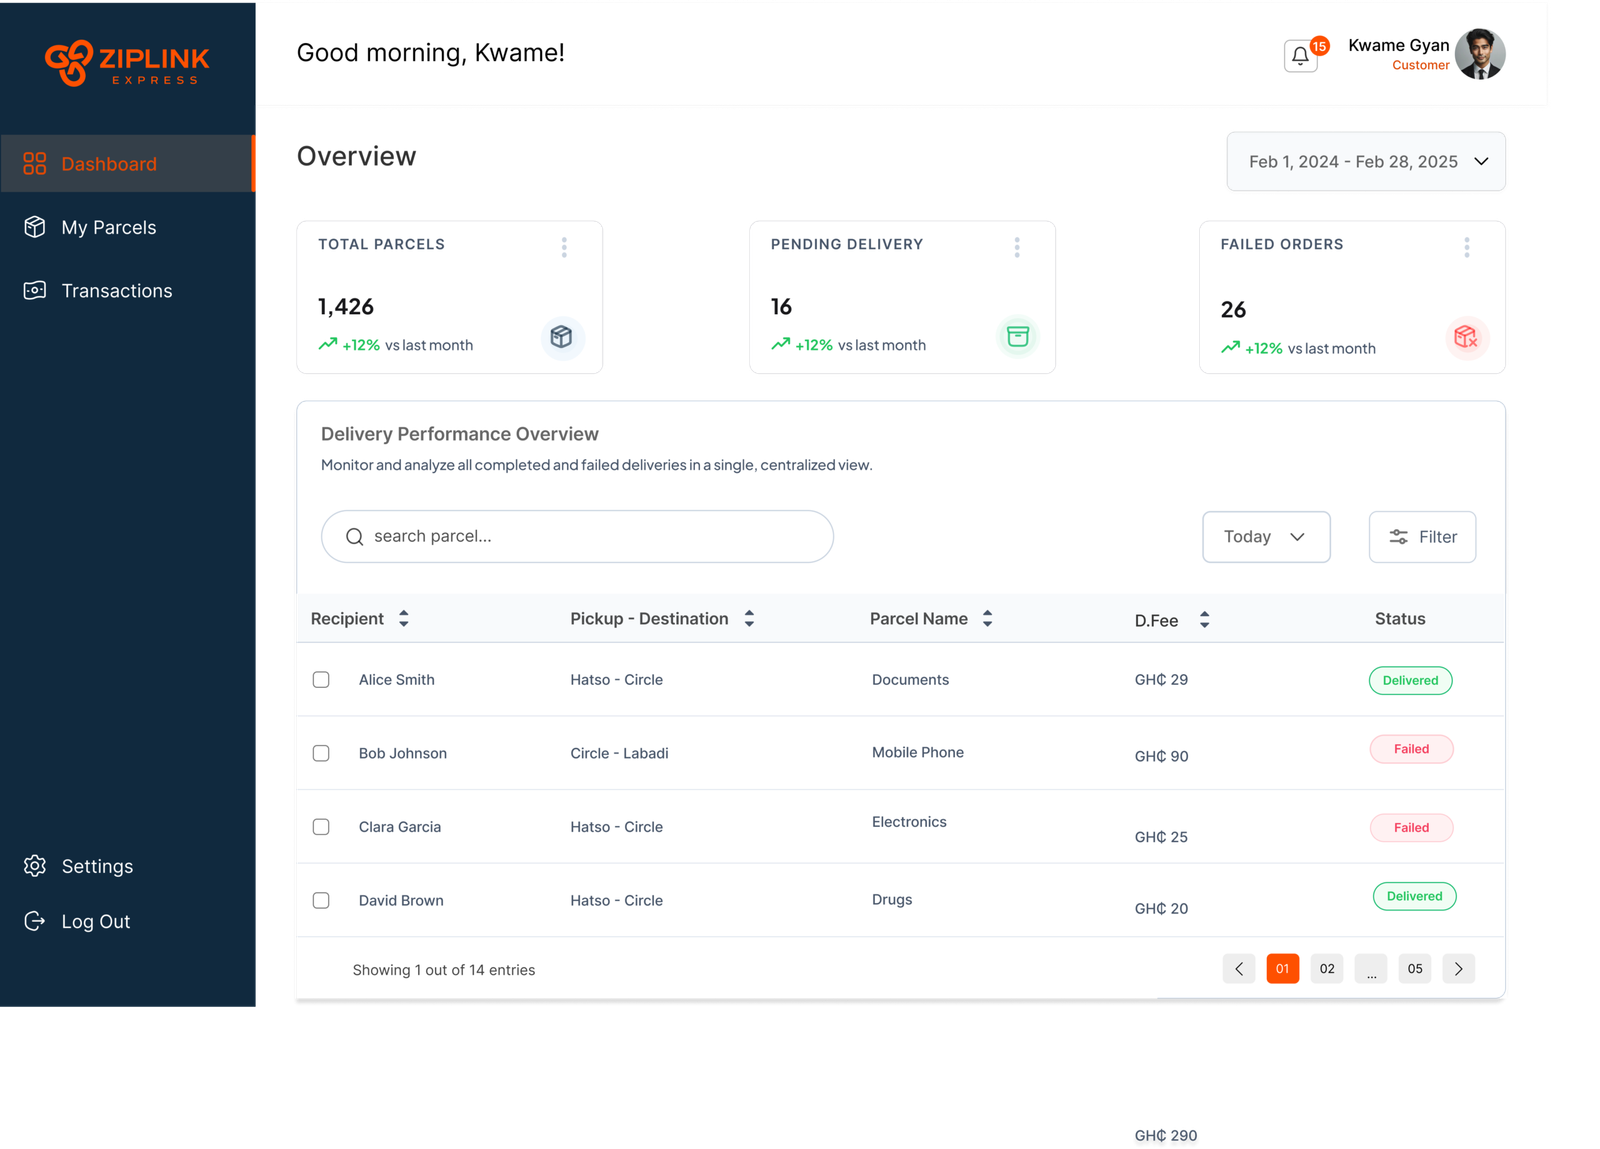Expand the date range dropdown
This screenshot has height=1149, width=1600.
[1365, 161]
